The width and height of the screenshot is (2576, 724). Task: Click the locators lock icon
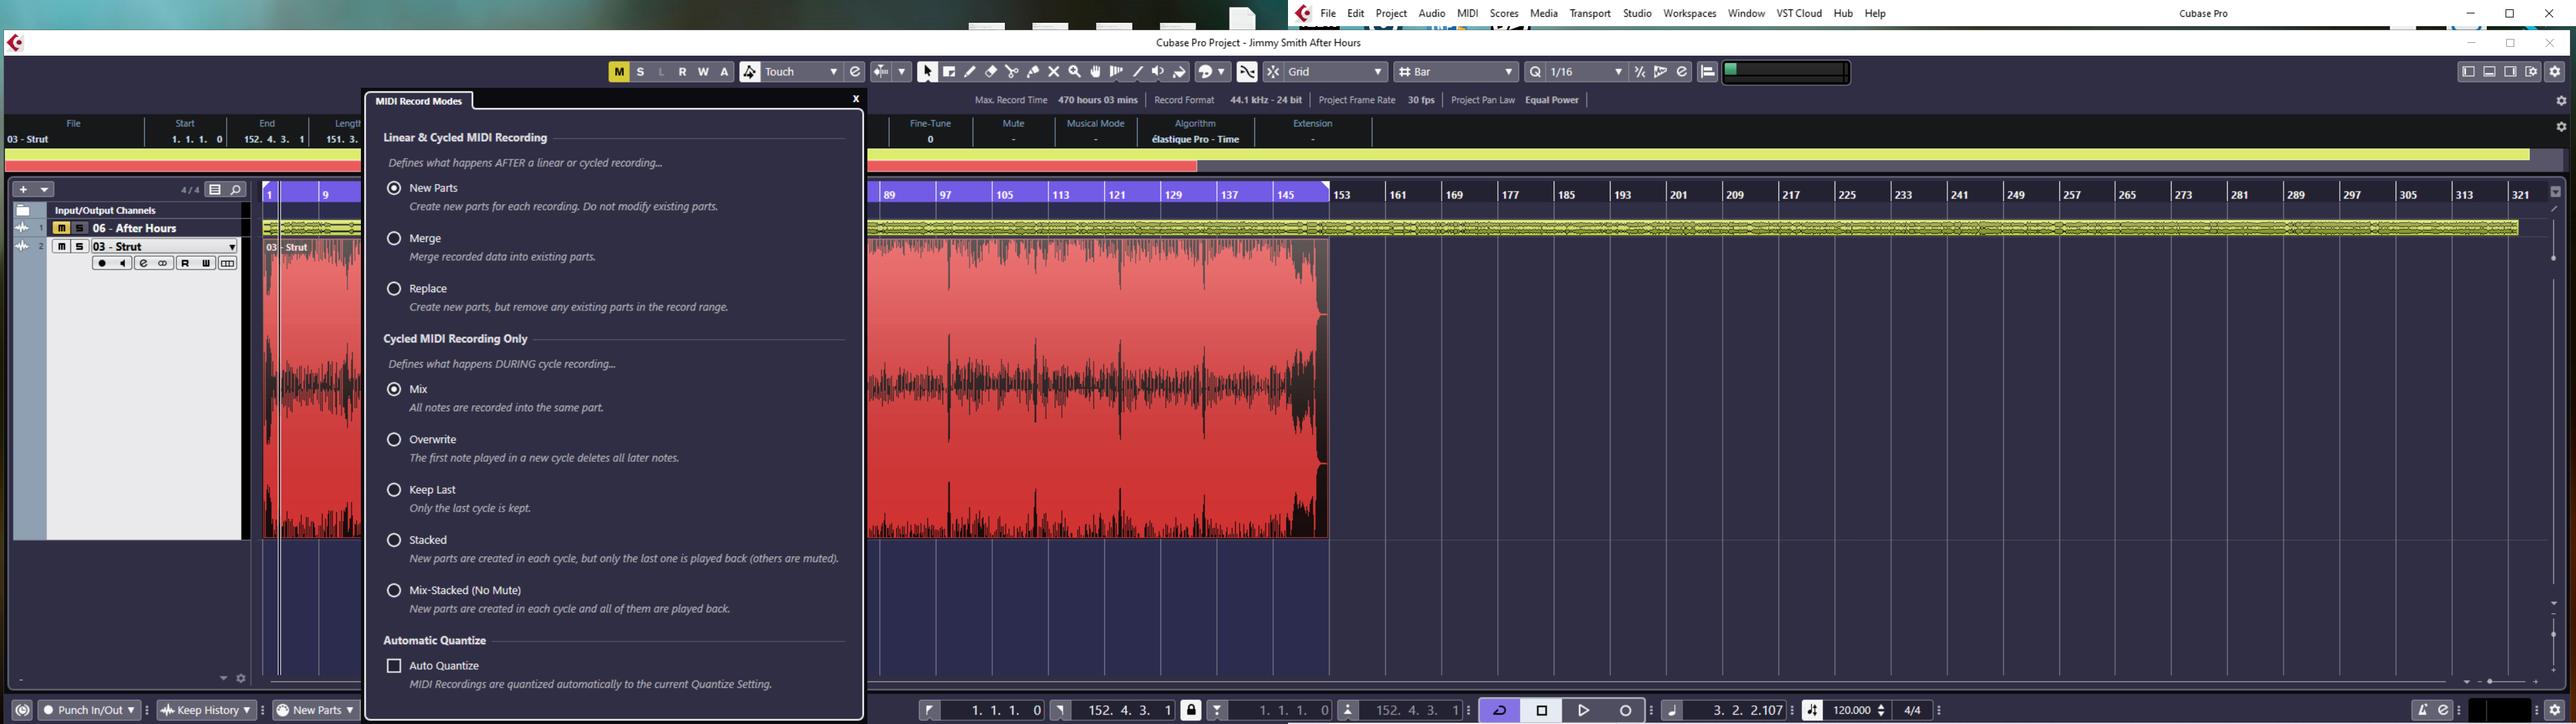[x=1190, y=710]
